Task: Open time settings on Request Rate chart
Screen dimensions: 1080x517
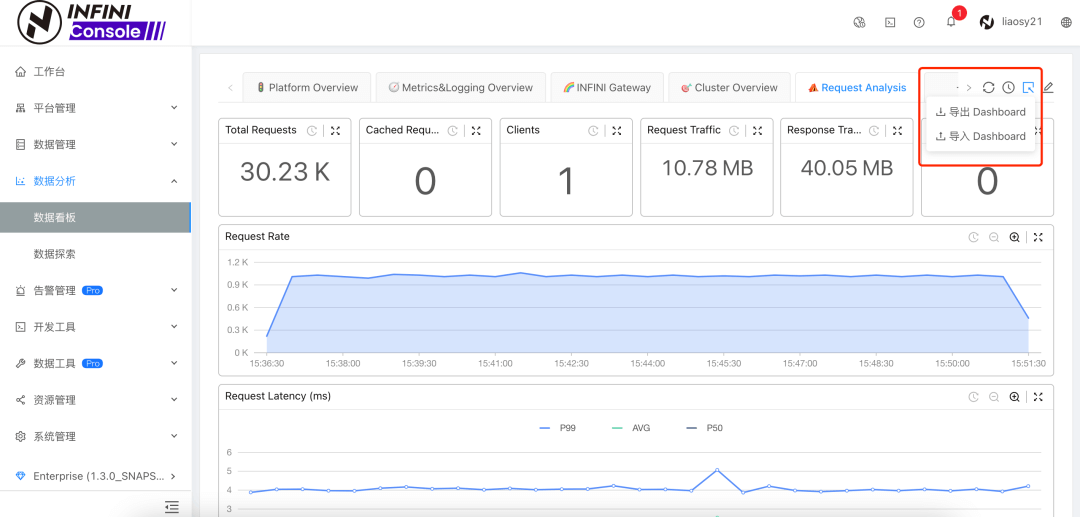Action: click(x=973, y=237)
